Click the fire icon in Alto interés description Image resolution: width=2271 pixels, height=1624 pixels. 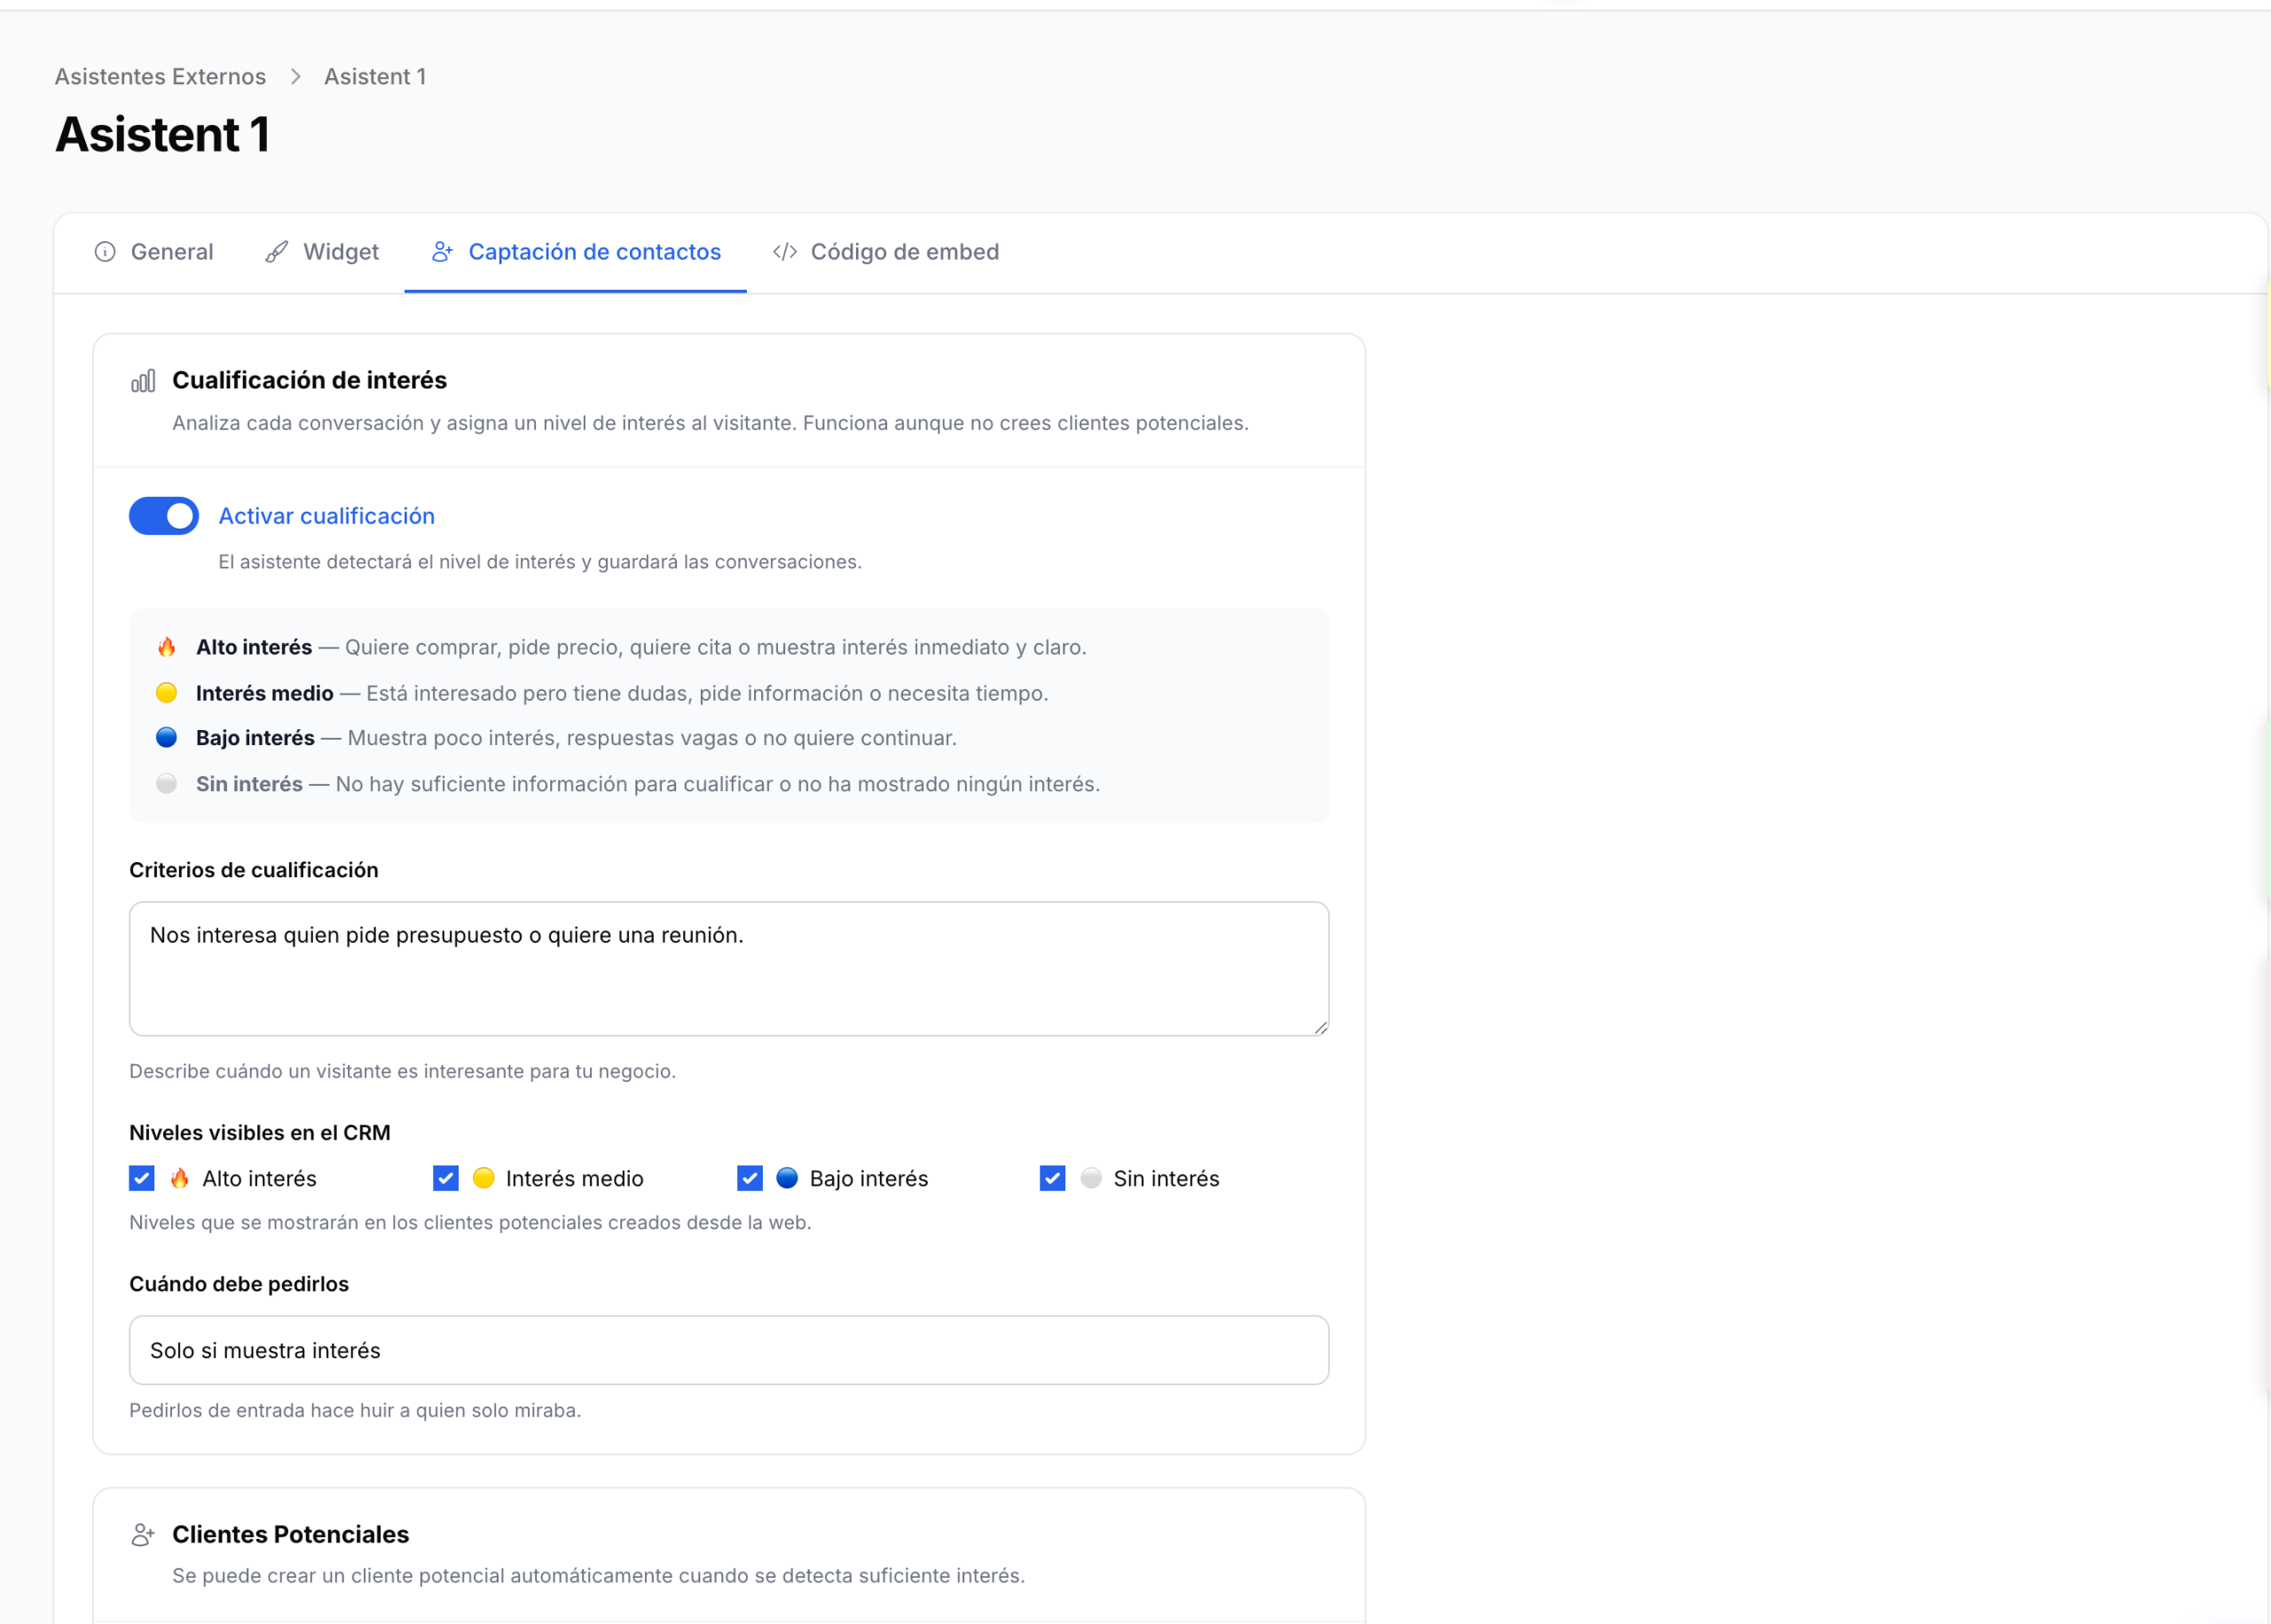coord(167,647)
